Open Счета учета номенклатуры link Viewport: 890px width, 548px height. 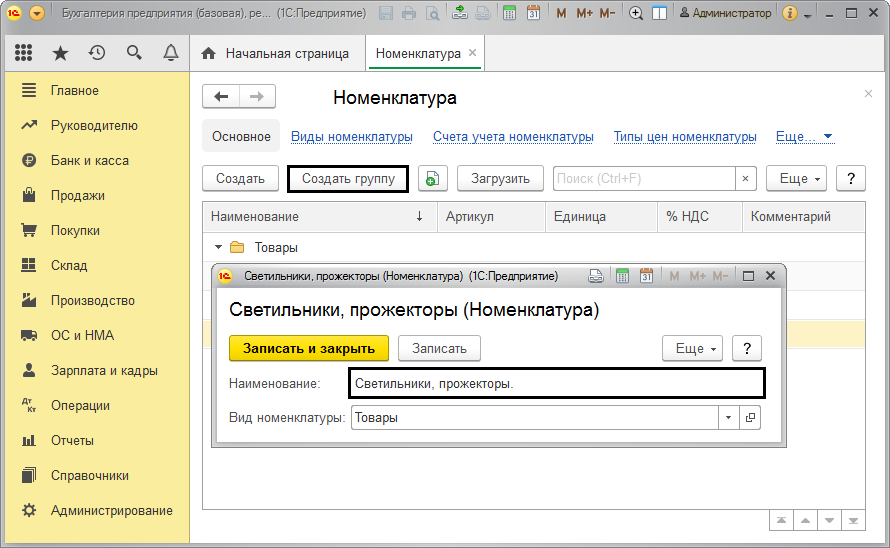coord(513,137)
